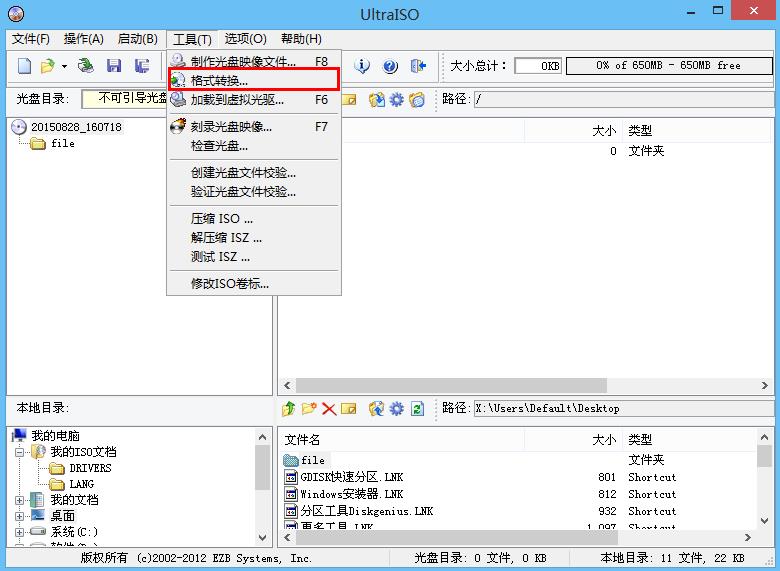Click the 大小总计 size field showing 0KB
This screenshot has height=571, width=780.
coord(538,66)
